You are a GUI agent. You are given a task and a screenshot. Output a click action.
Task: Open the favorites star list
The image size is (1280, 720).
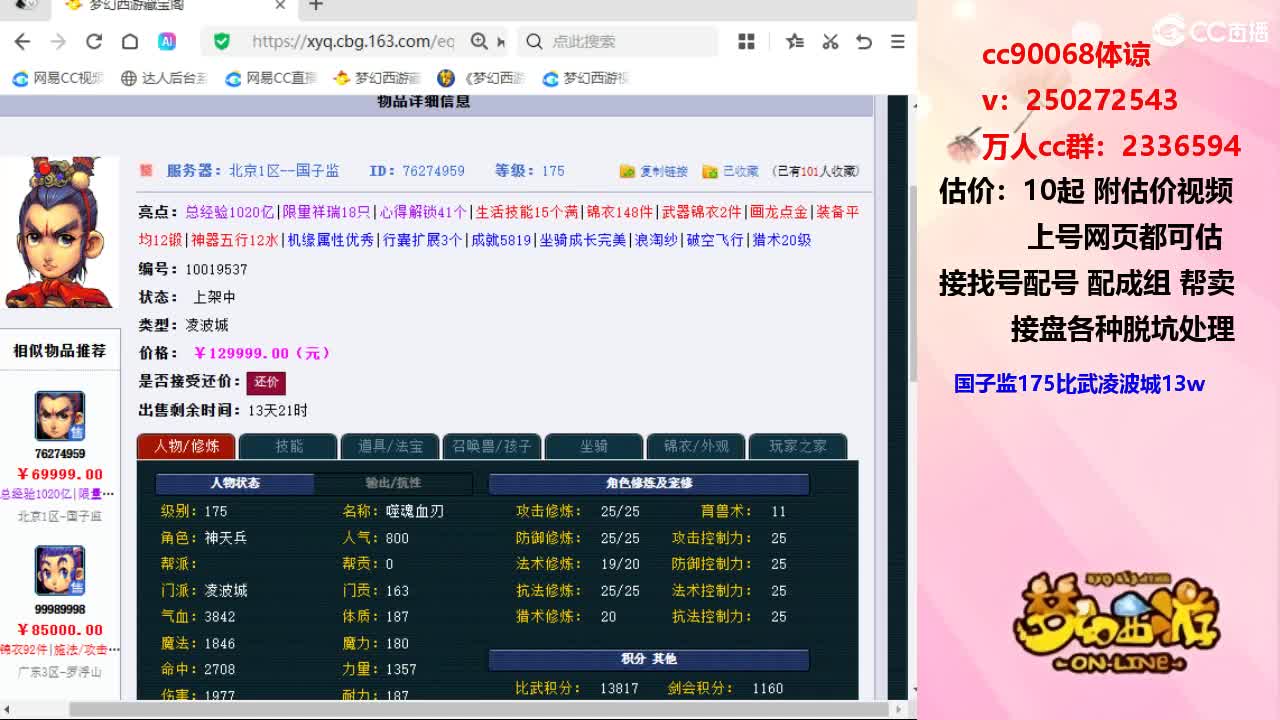pos(795,41)
